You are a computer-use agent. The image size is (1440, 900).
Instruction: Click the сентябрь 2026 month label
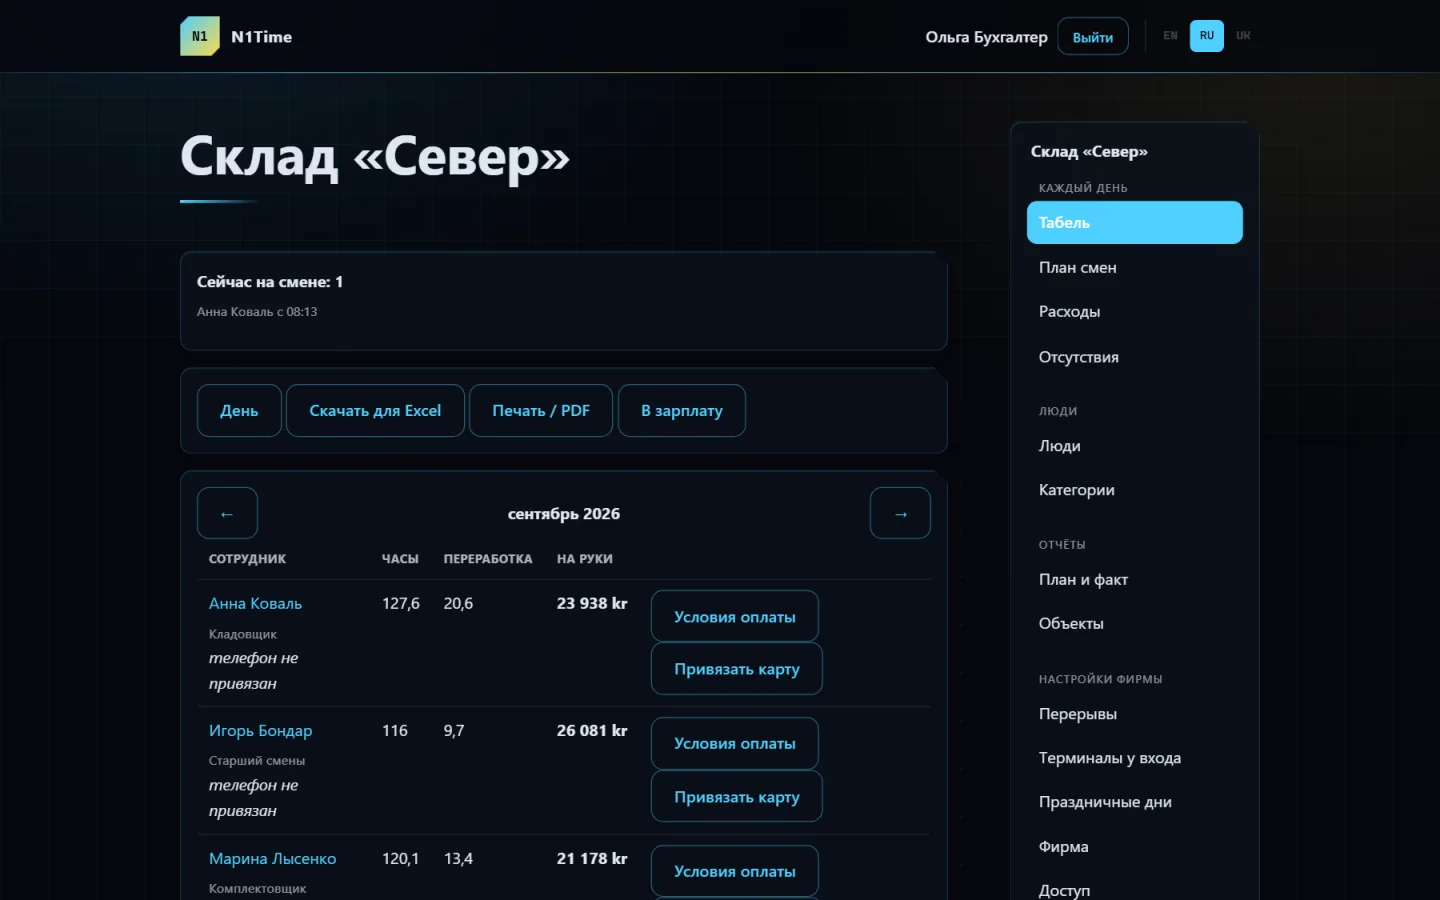click(564, 514)
